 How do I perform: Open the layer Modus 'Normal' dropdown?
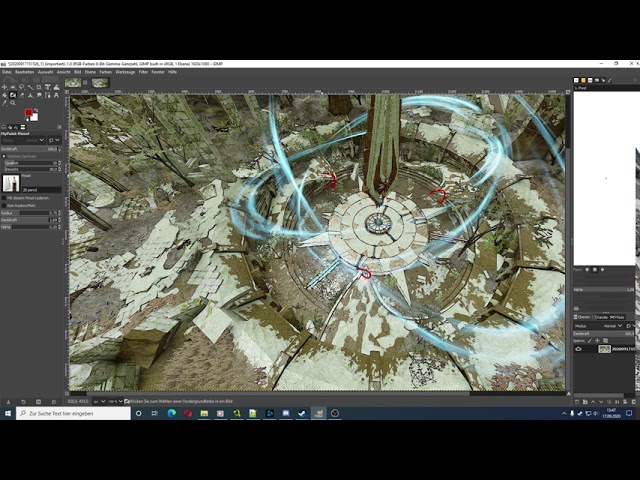pos(598,326)
